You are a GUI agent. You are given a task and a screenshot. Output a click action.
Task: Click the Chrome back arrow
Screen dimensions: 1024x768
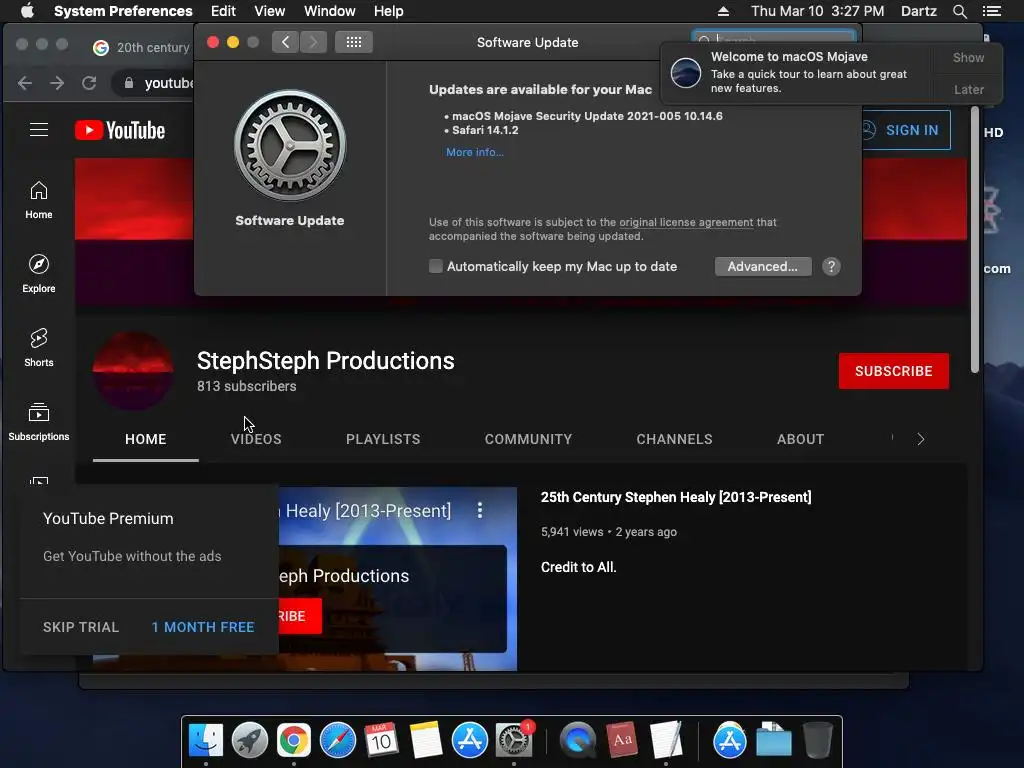point(25,83)
